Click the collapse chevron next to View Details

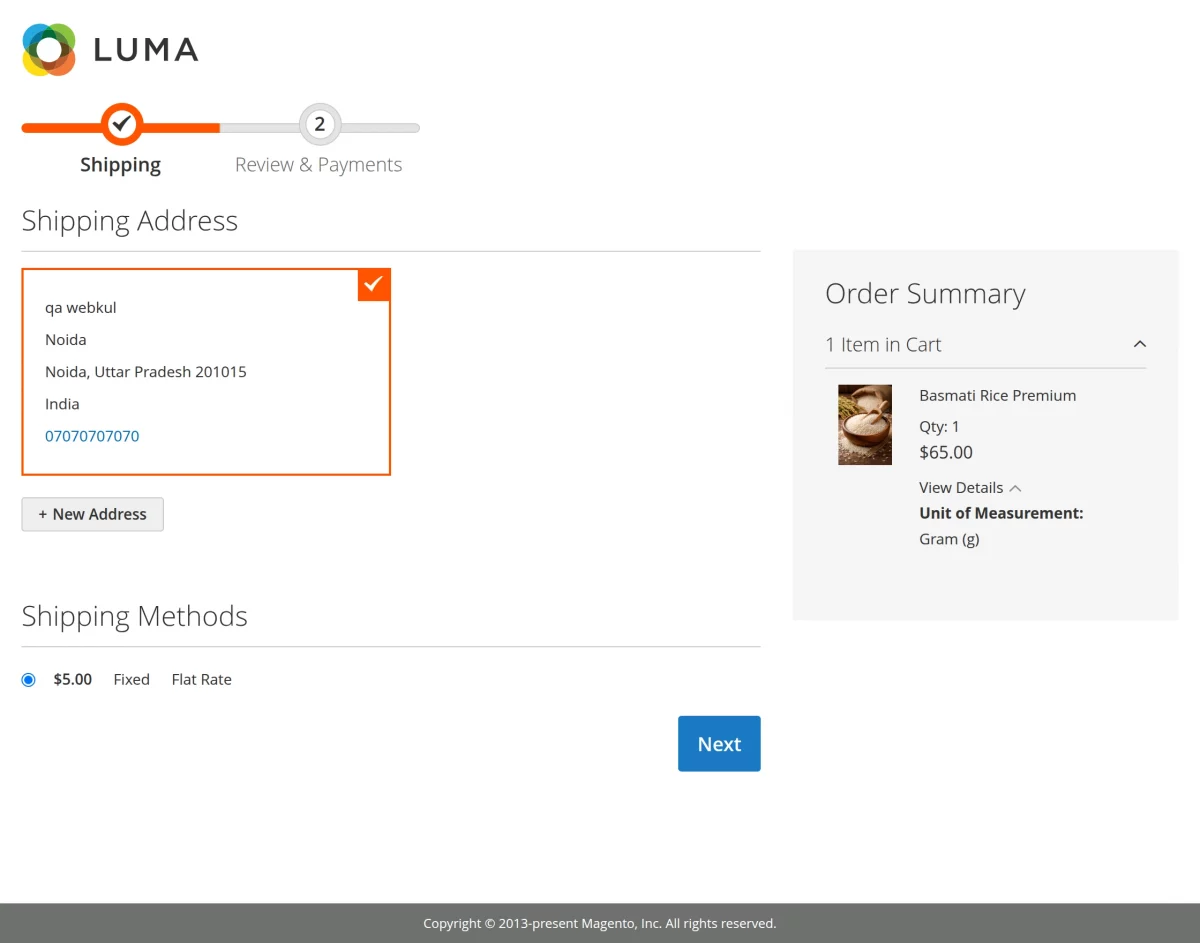click(1014, 487)
